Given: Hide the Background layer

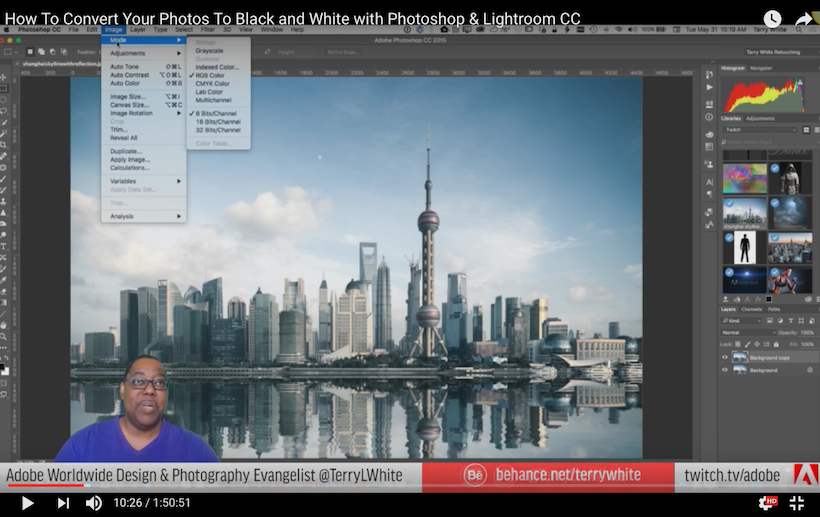Looking at the screenshot, I should [725, 370].
